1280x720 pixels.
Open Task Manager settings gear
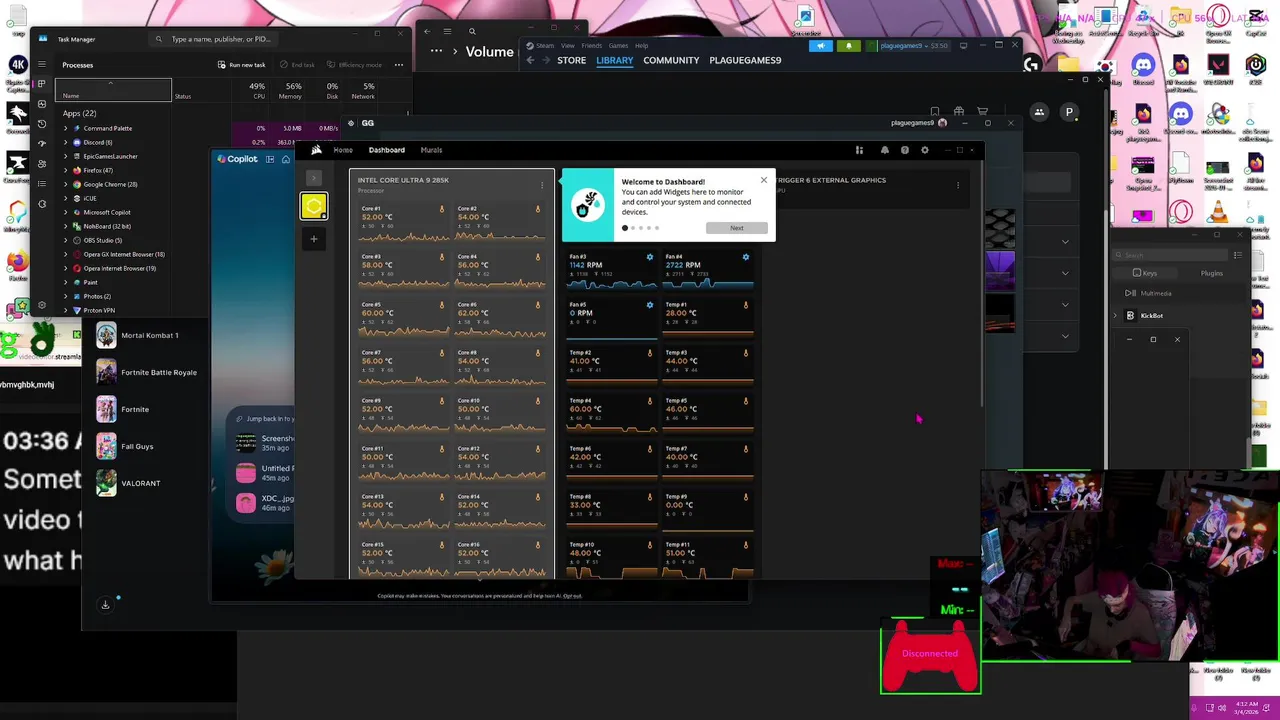coord(42,305)
